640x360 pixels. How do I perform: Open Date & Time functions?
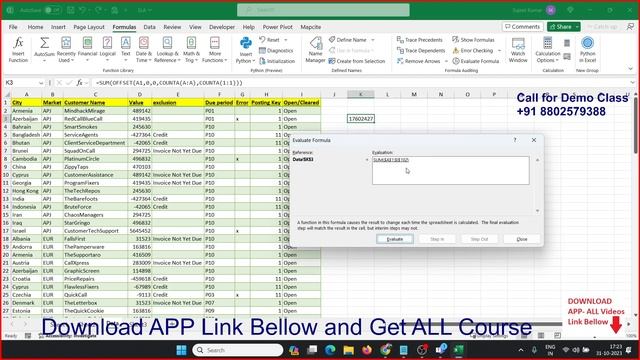(144, 50)
